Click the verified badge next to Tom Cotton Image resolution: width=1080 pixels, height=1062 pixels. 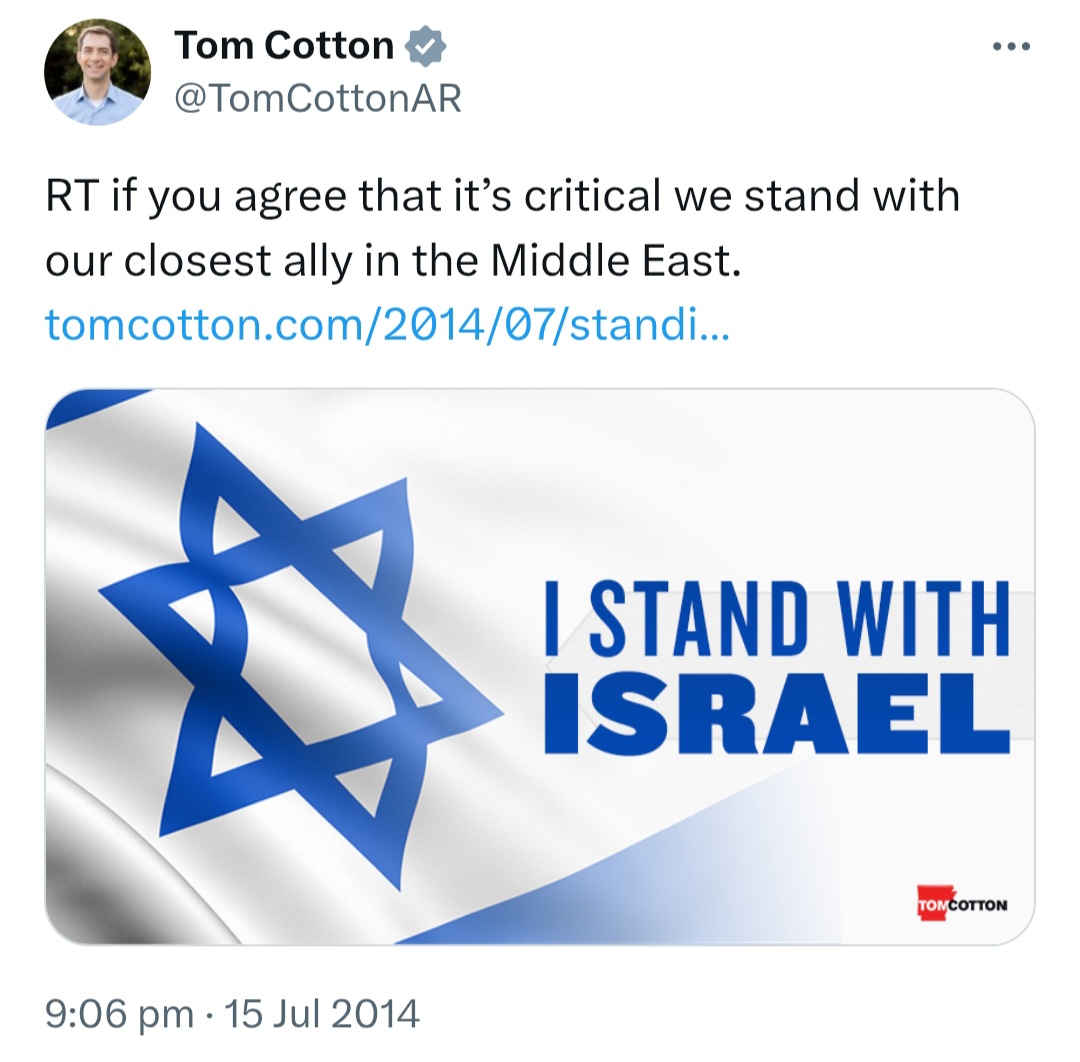point(425,46)
